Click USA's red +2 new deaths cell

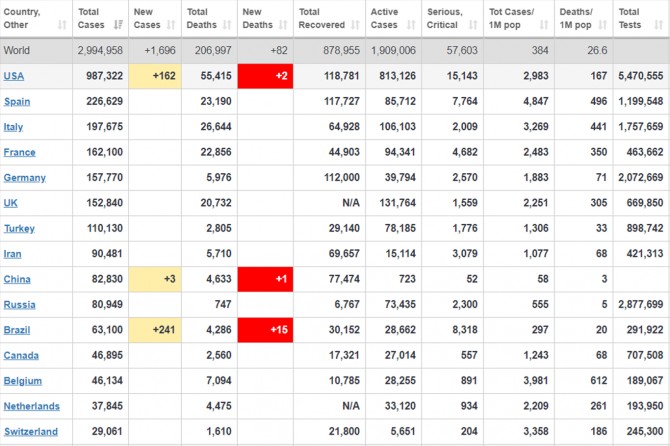pyautogui.click(x=265, y=76)
